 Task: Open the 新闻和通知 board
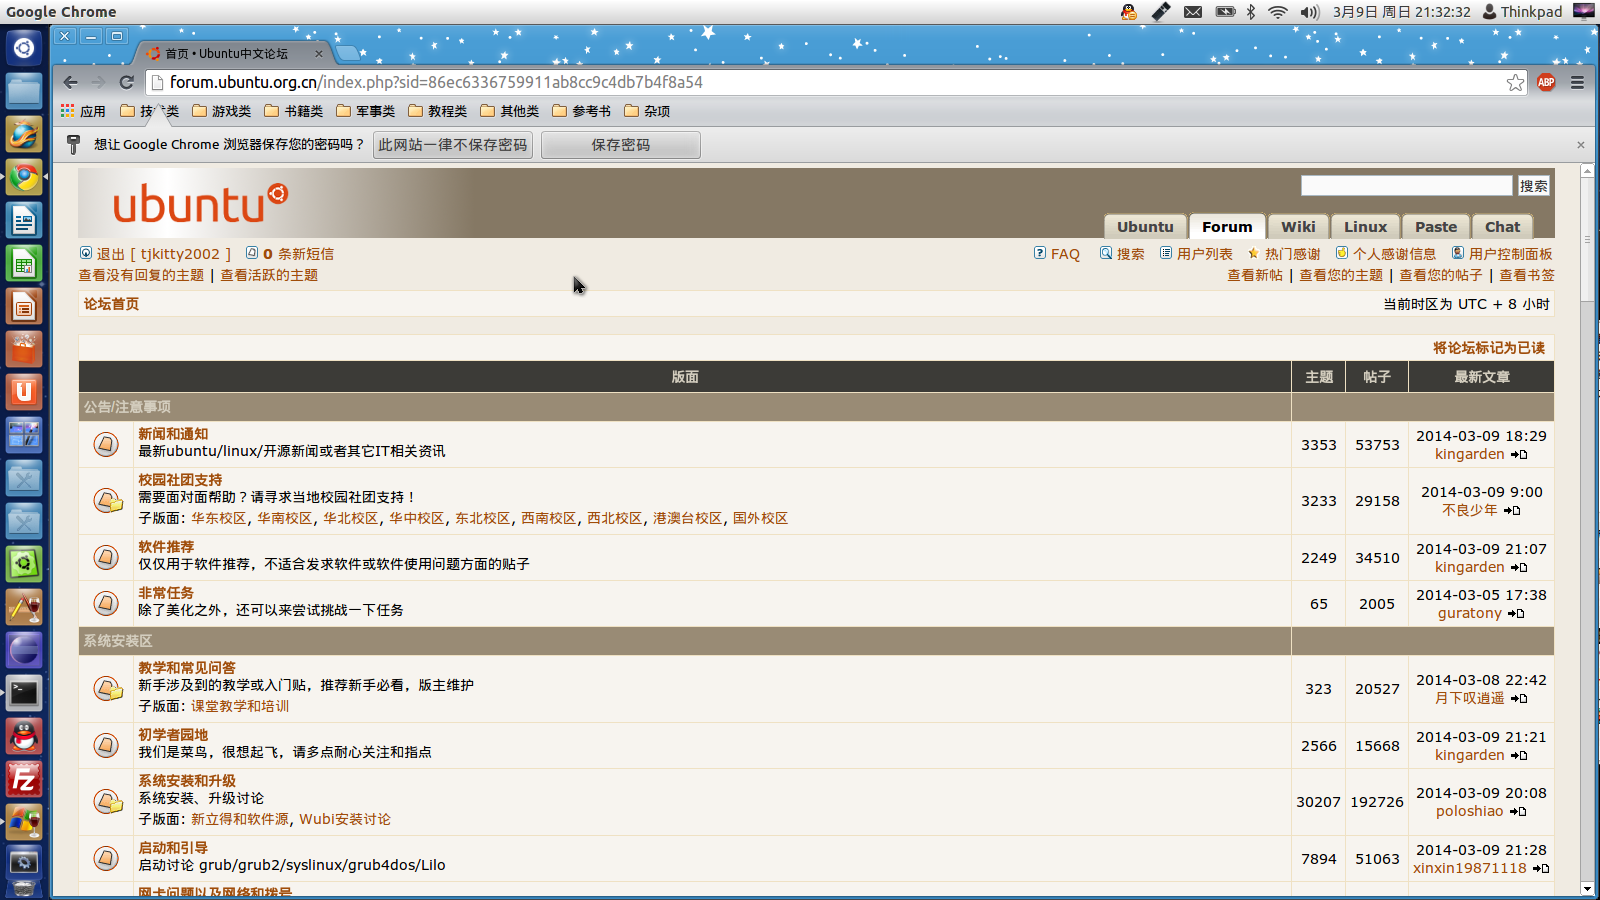[173, 434]
